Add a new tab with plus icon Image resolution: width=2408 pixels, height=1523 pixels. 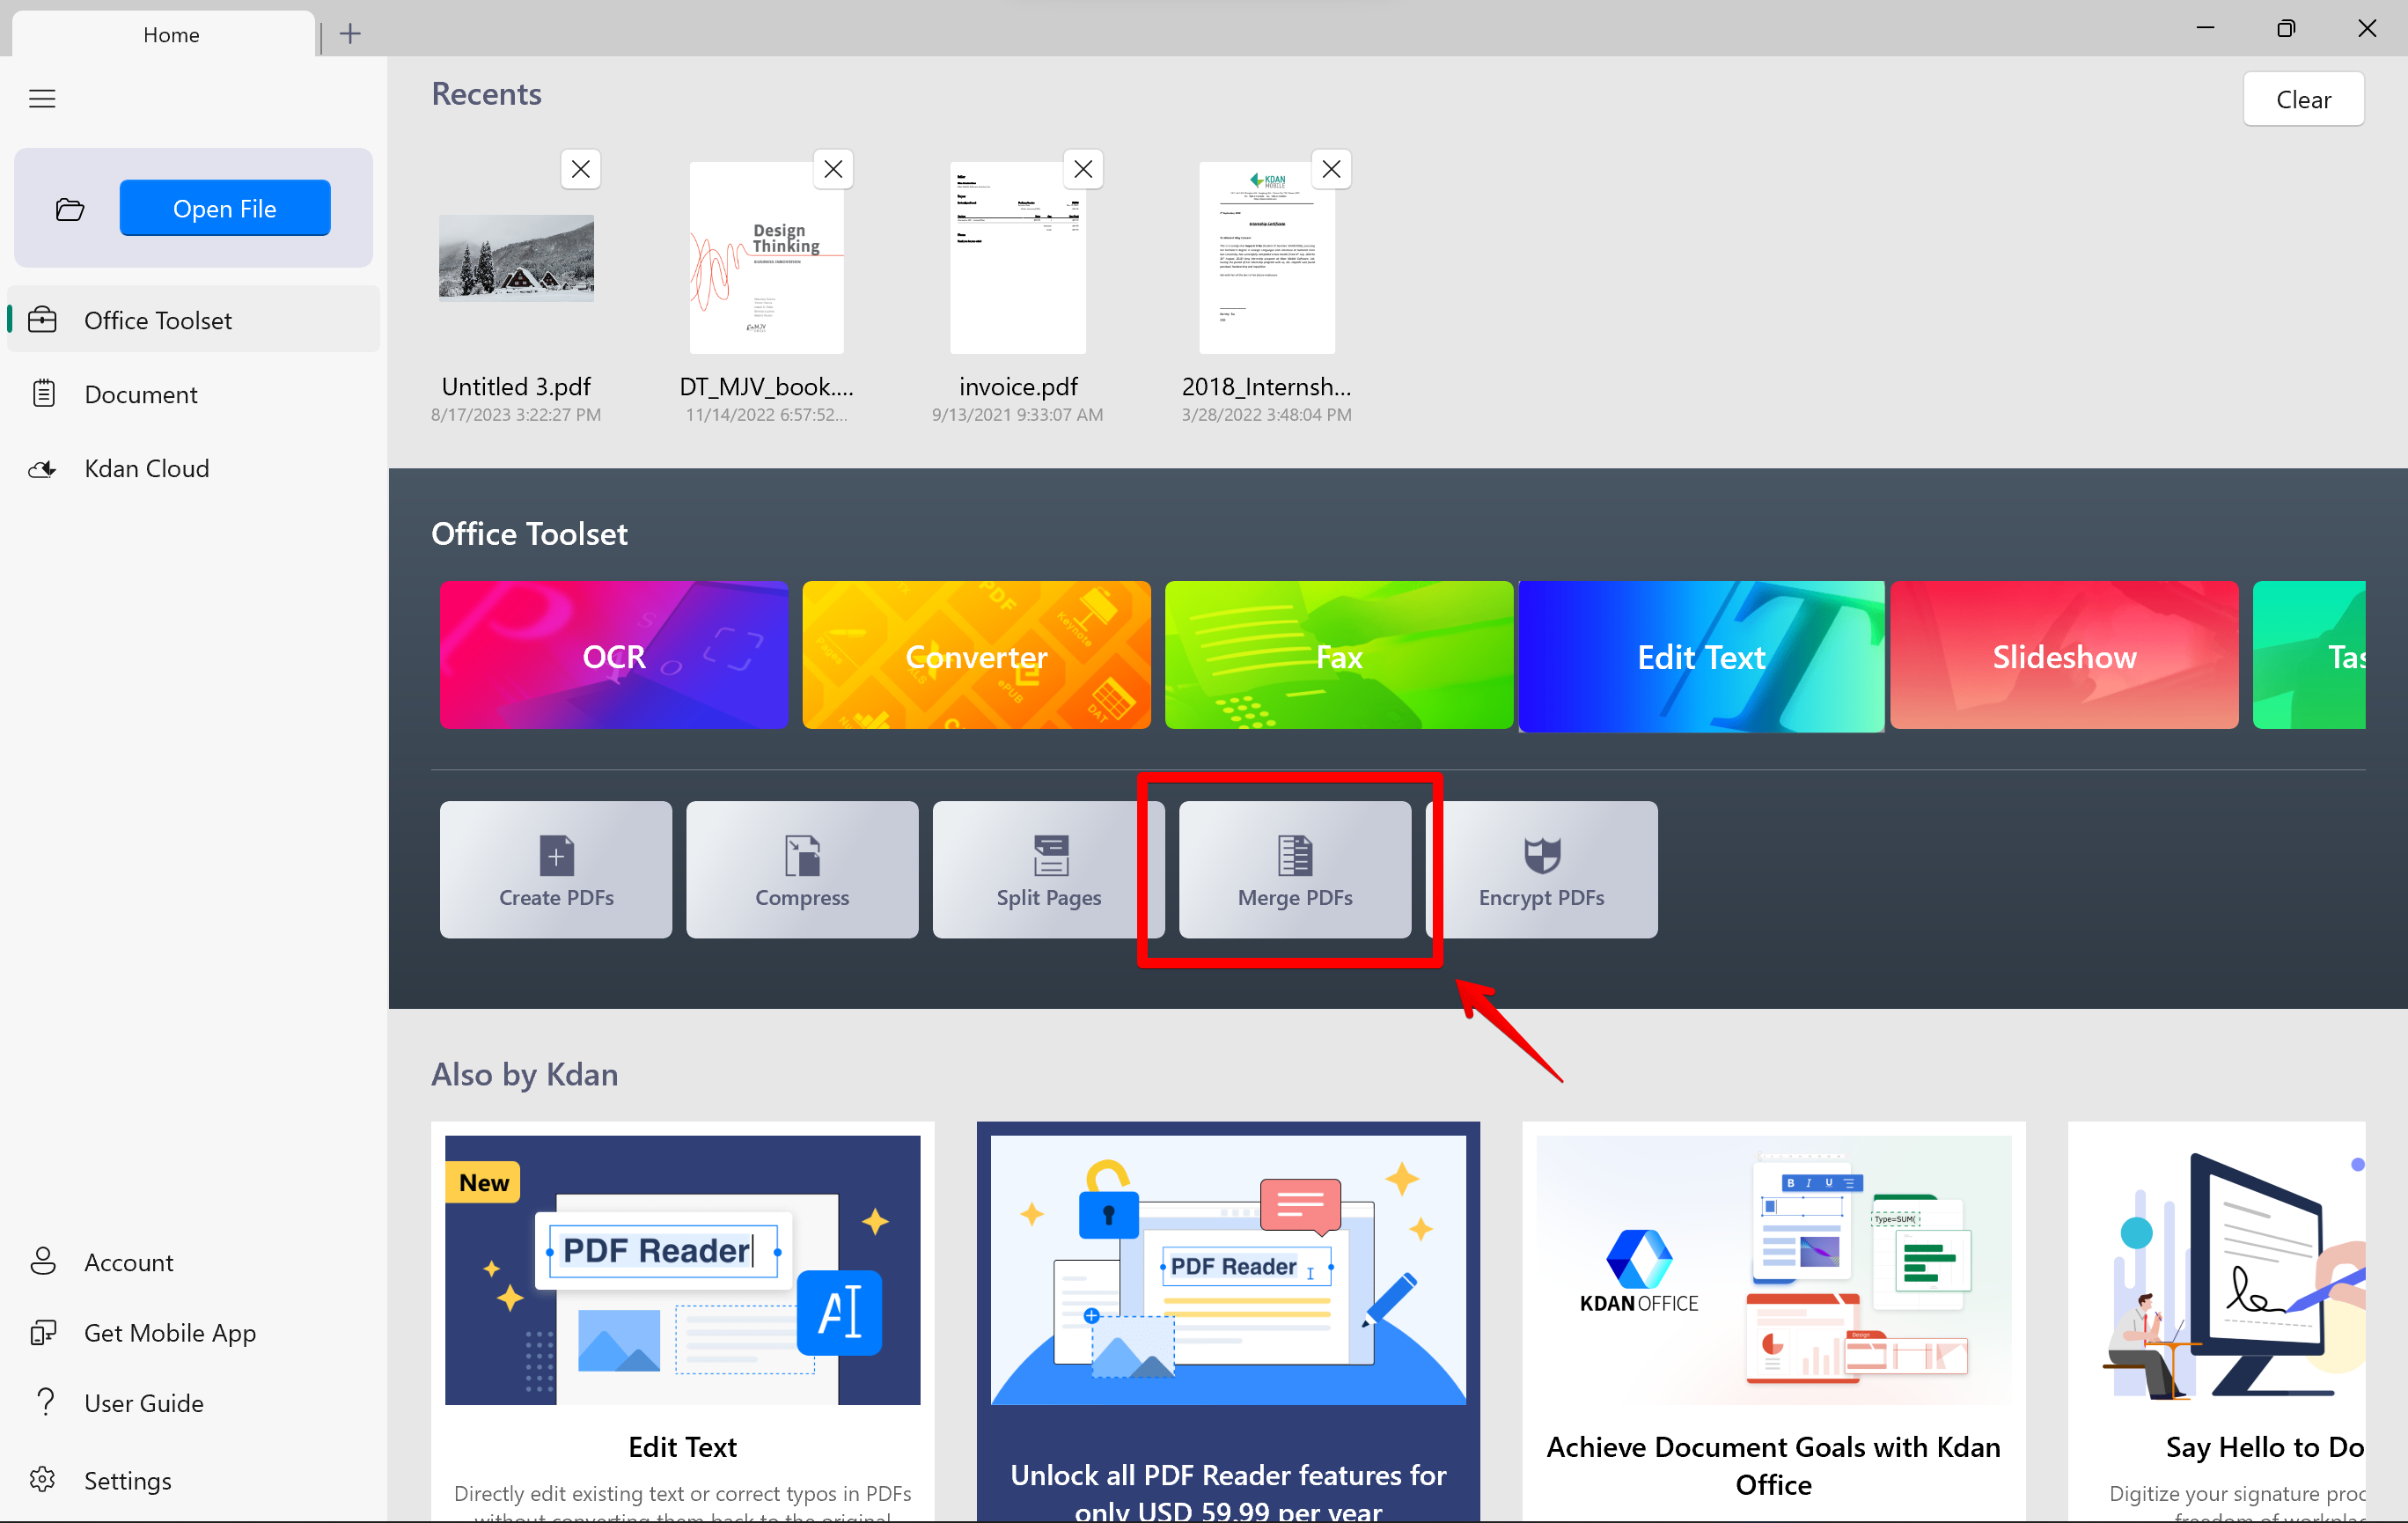click(350, 34)
